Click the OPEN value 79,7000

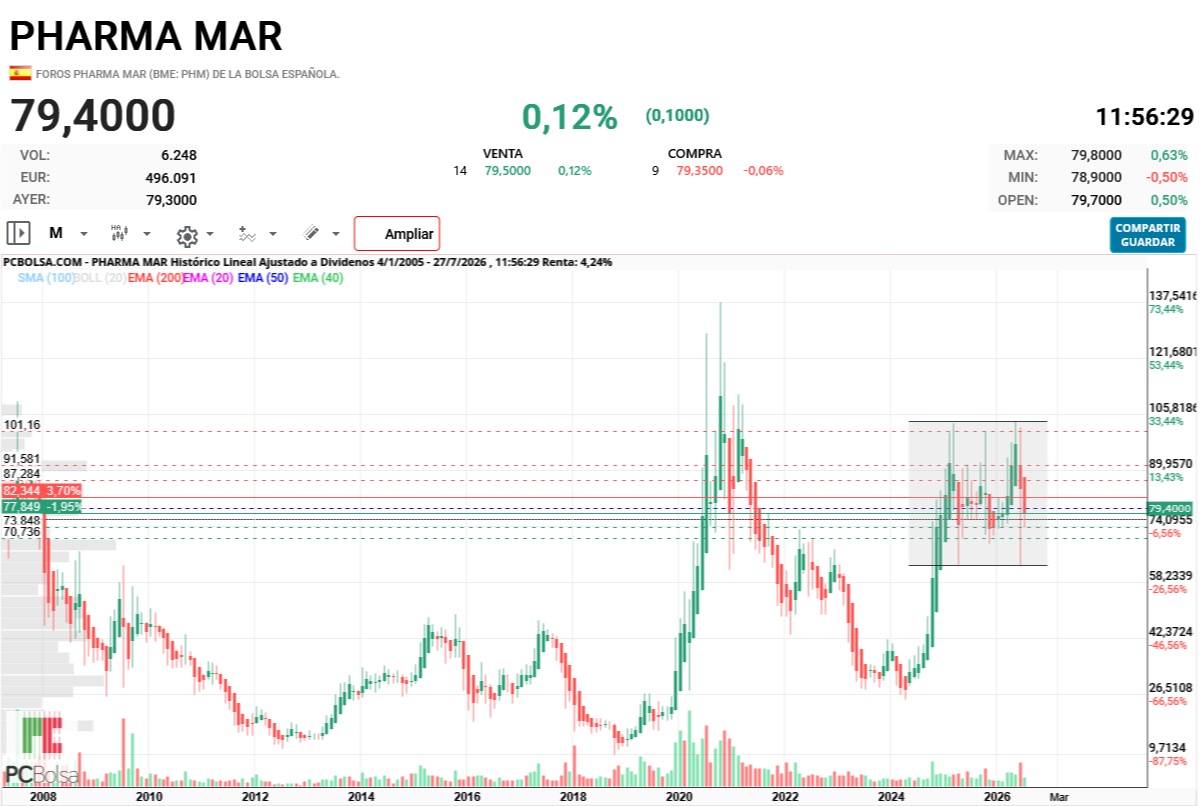(1096, 200)
